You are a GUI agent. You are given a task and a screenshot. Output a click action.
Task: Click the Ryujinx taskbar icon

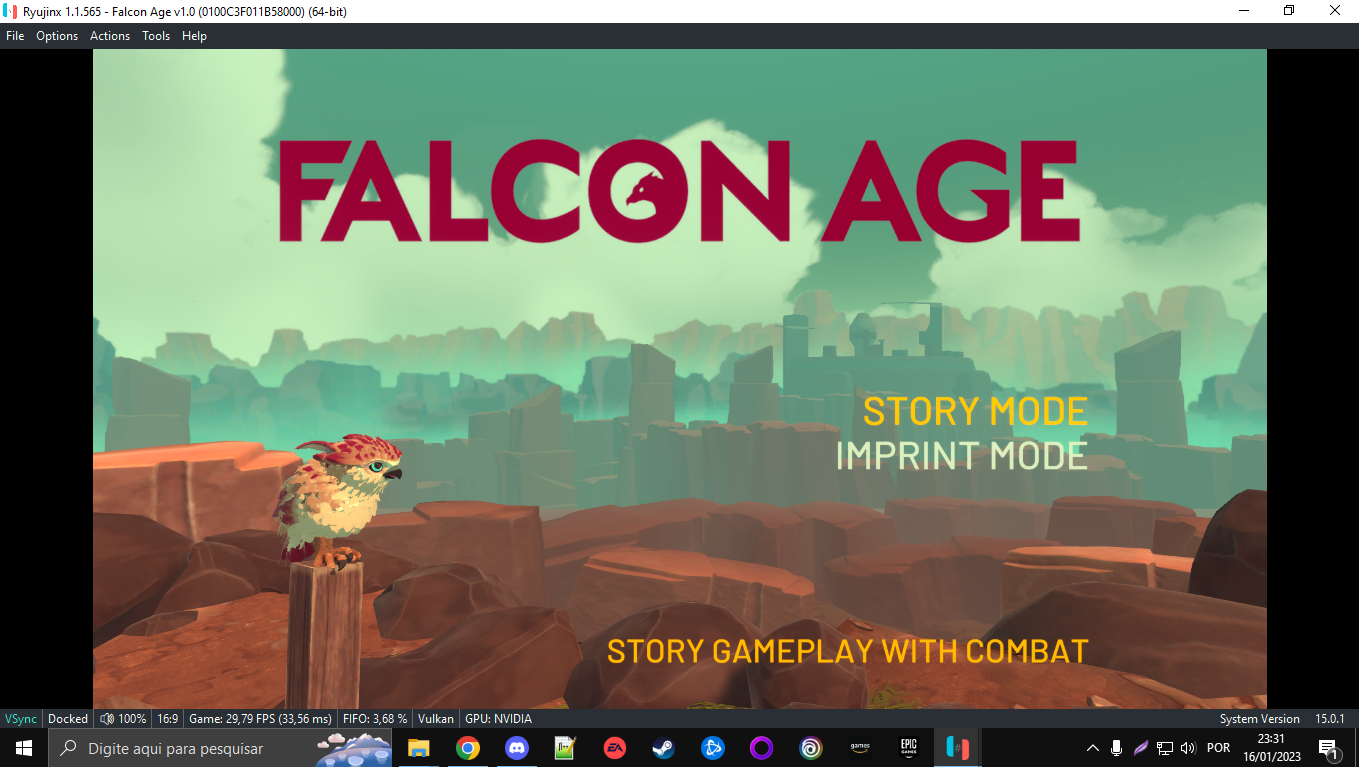[x=957, y=748]
